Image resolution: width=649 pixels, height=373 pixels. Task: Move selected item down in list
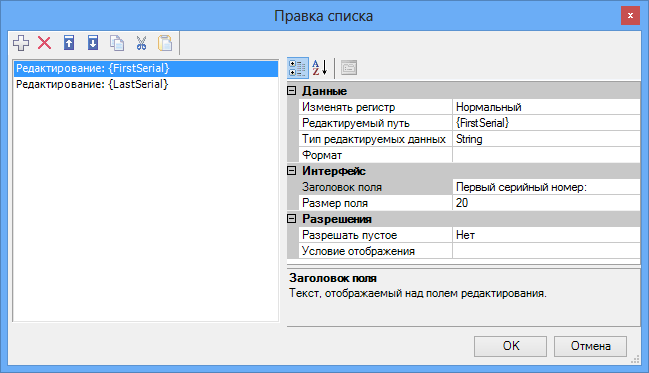(x=93, y=43)
